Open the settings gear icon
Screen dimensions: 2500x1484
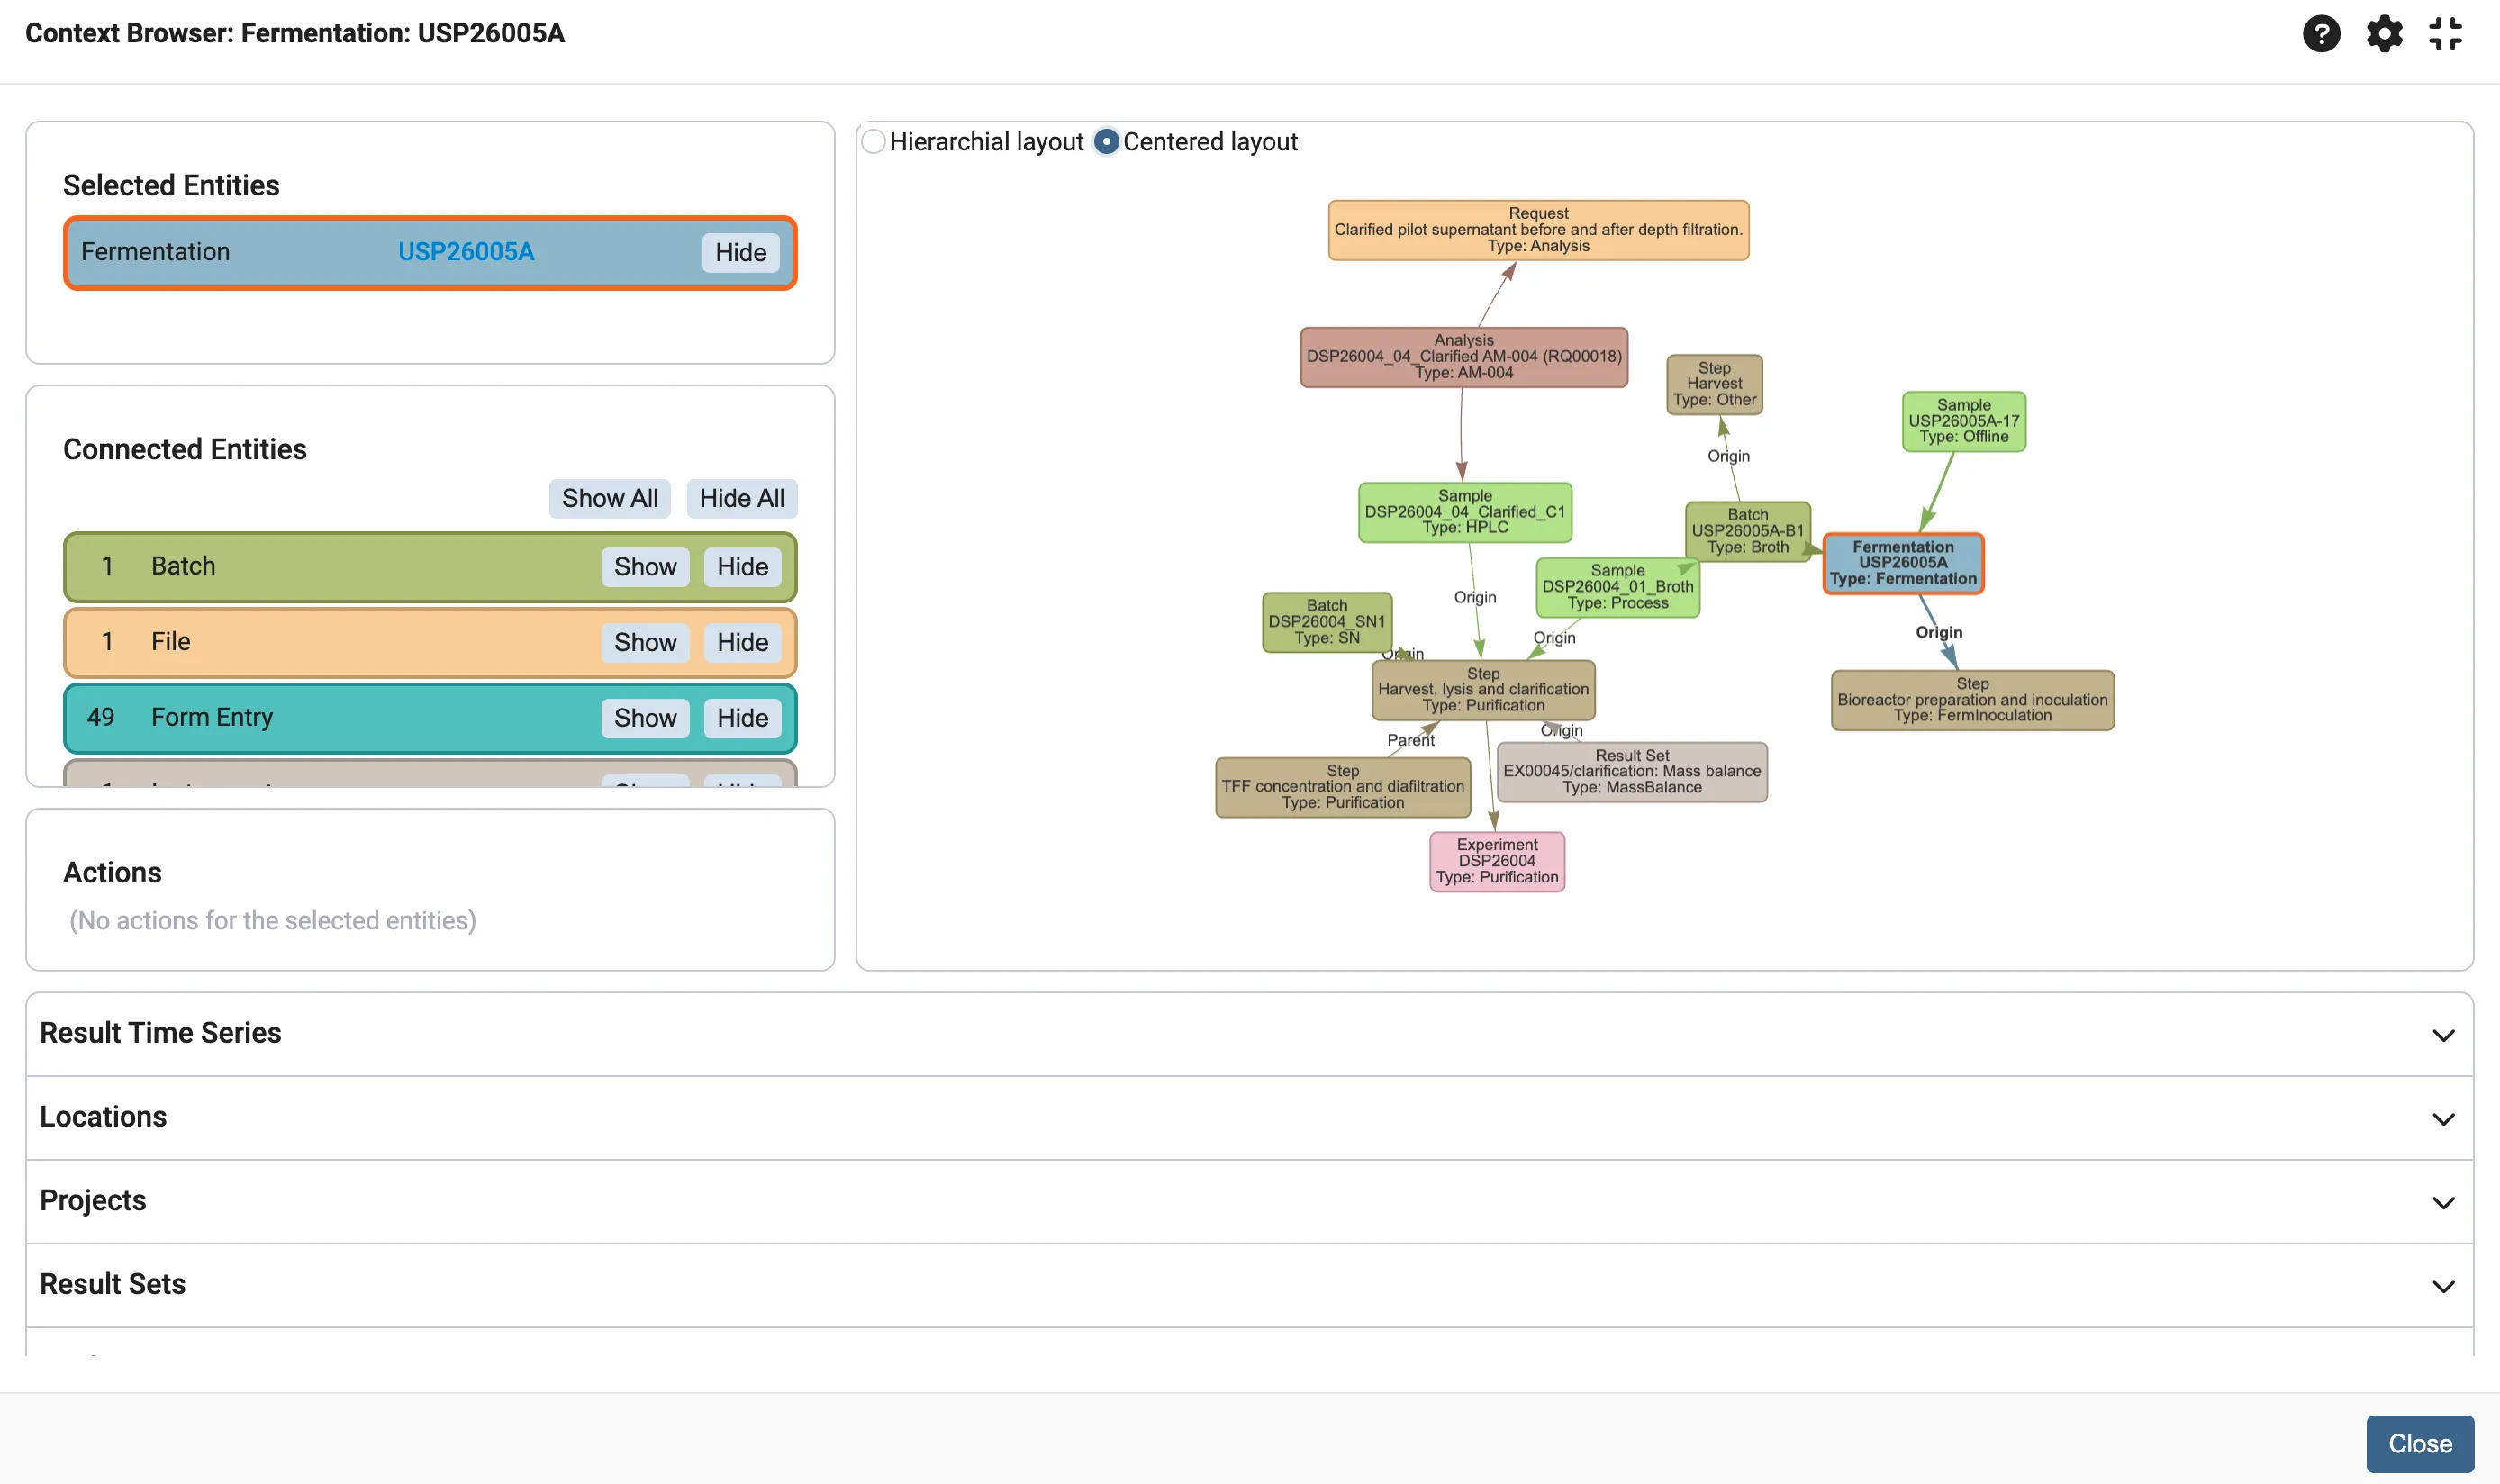tap(2384, 34)
